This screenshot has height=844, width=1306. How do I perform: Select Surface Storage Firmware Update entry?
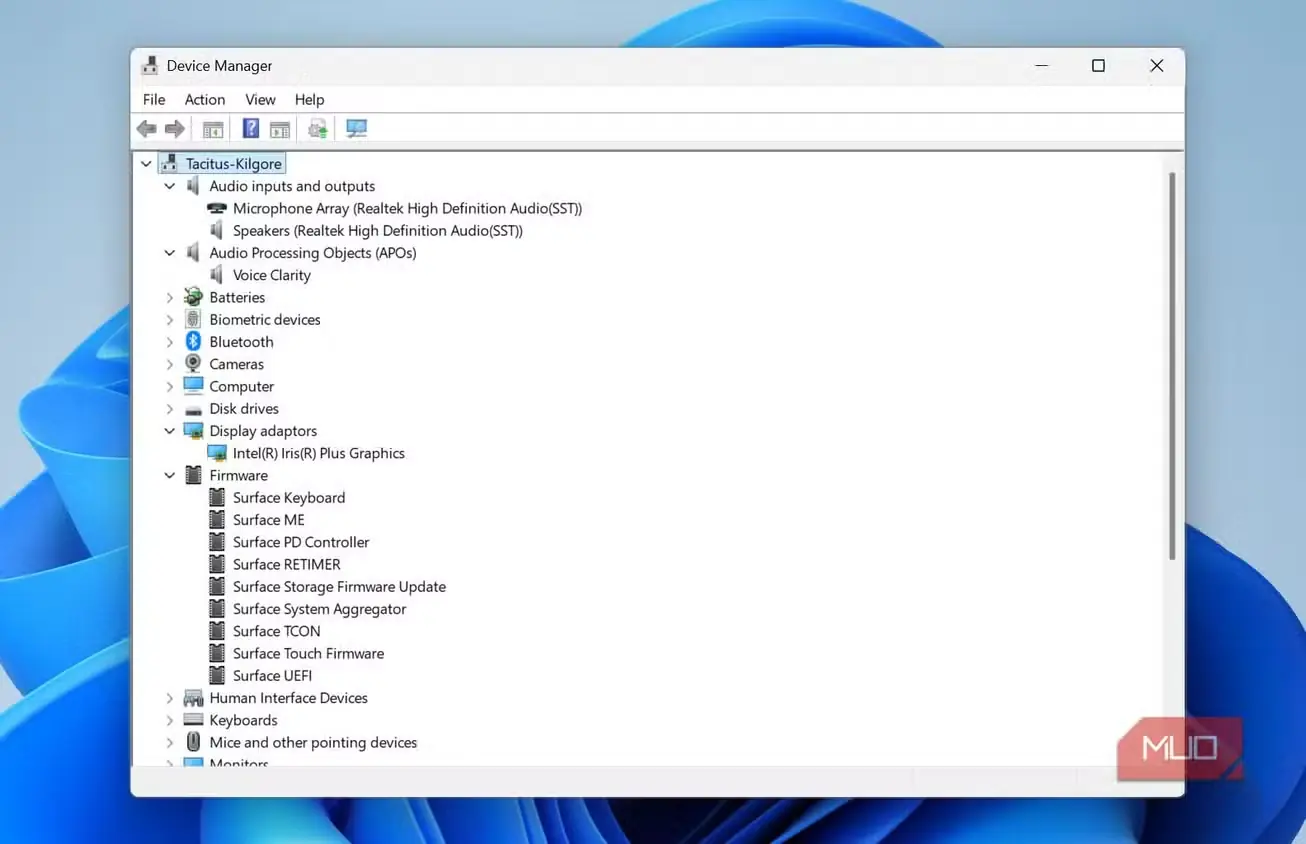pos(339,587)
